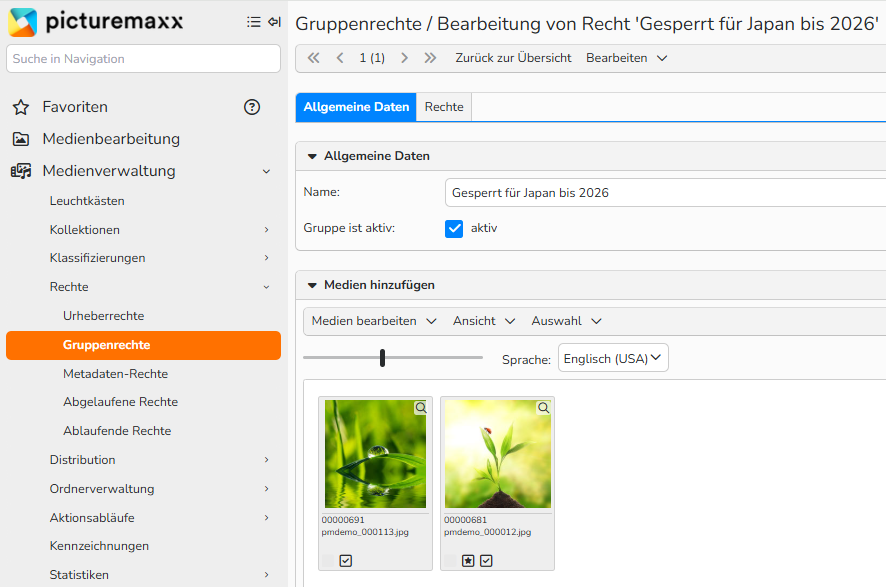Click the picturemaxx logo
886x587 pixels.
point(95,21)
